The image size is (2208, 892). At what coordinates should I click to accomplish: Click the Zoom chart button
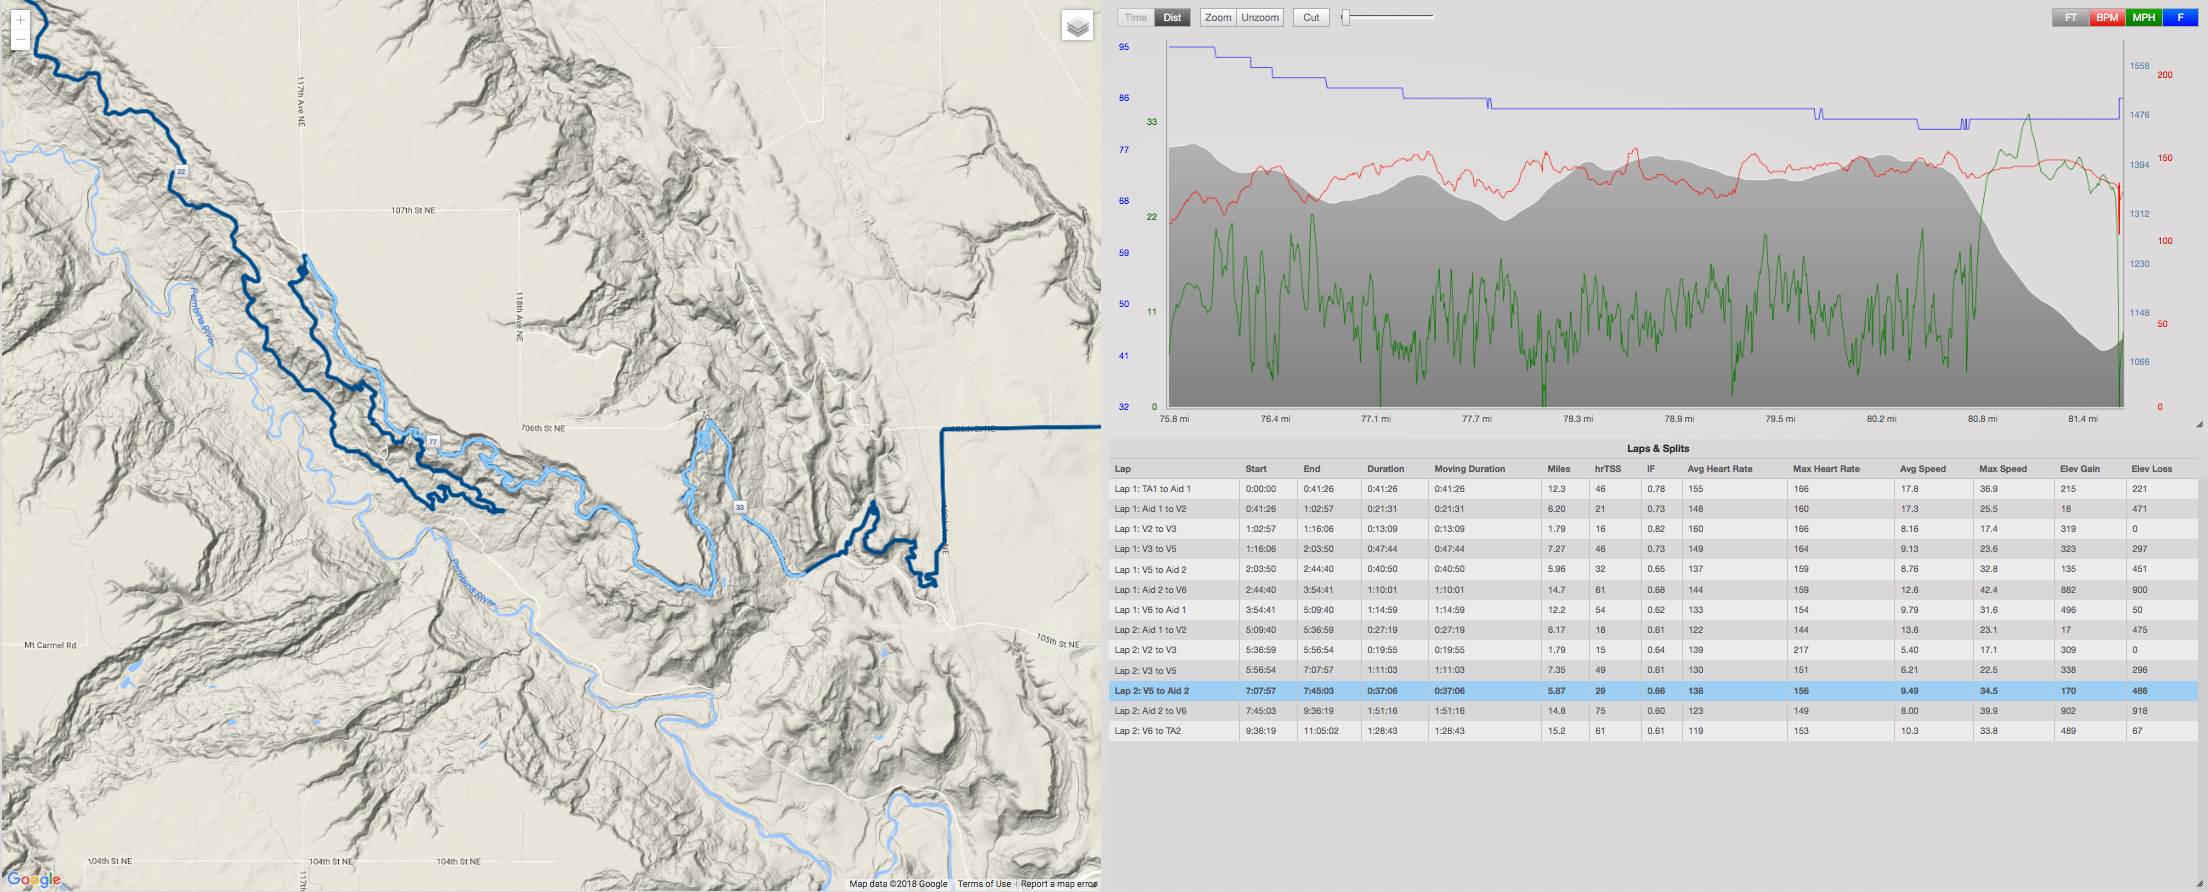coord(1218,17)
